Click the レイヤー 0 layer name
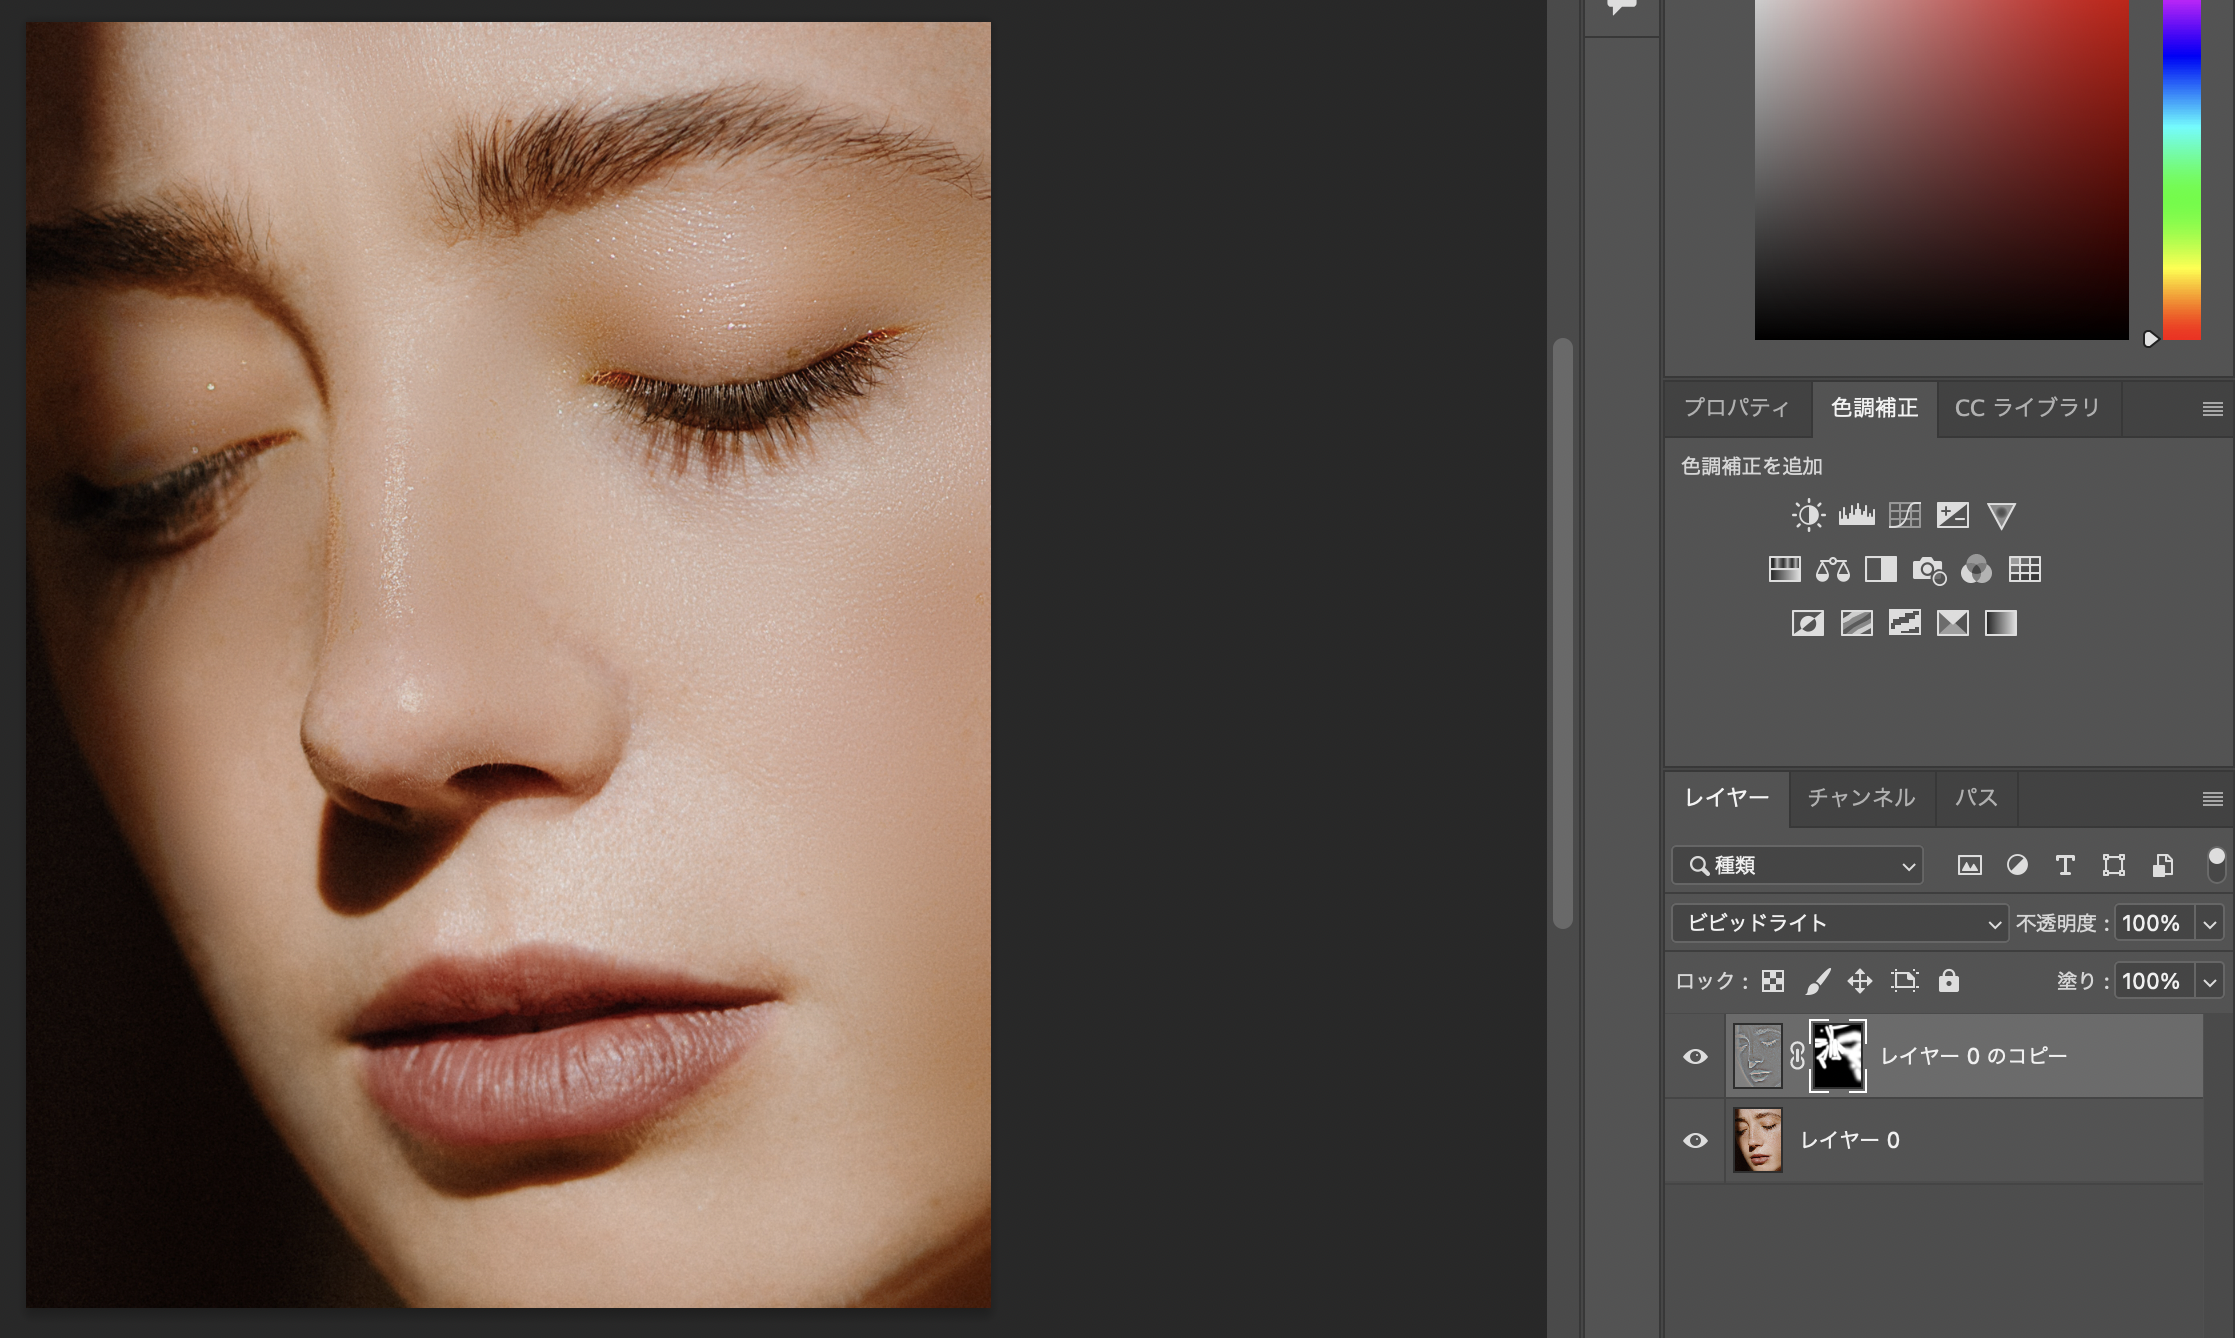Viewport: 2235px width, 1338px height. click(x=1850, y=1140)
